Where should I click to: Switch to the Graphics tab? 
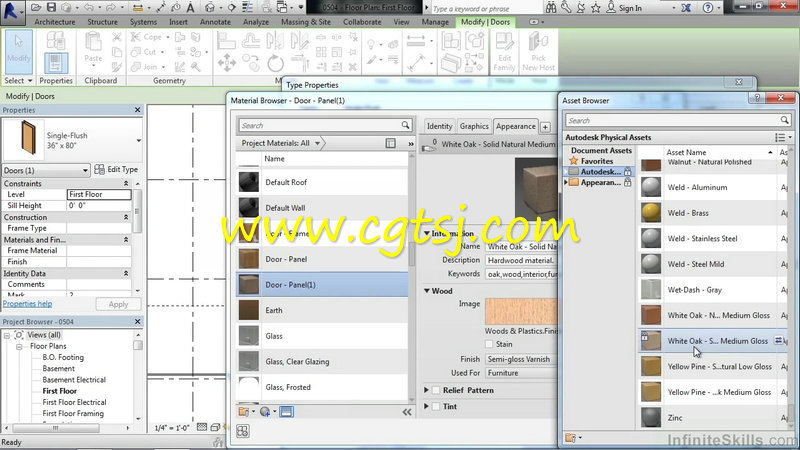474,126
